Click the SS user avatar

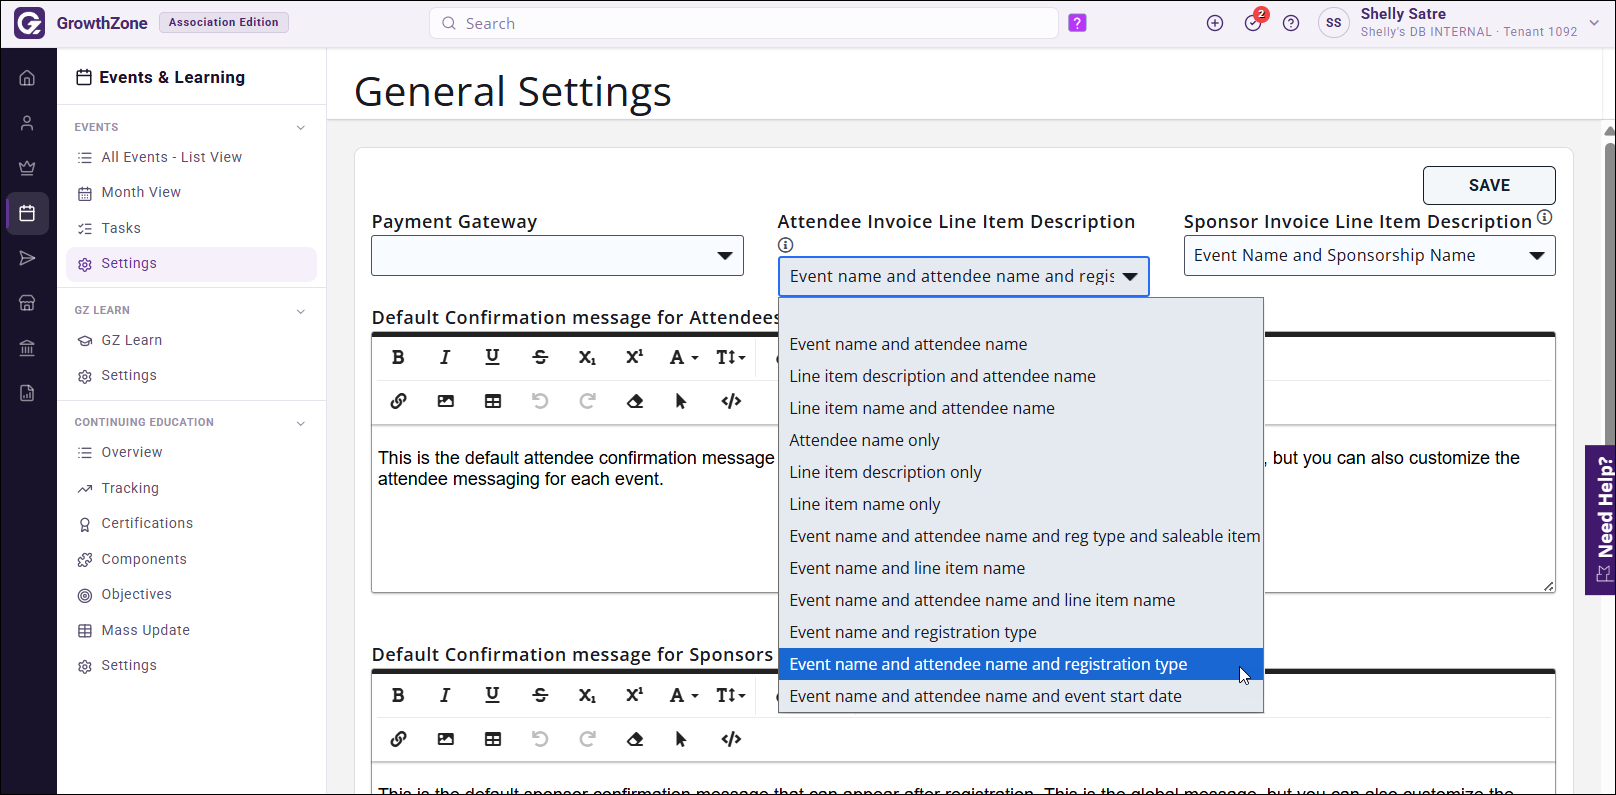click(1334, 23)
